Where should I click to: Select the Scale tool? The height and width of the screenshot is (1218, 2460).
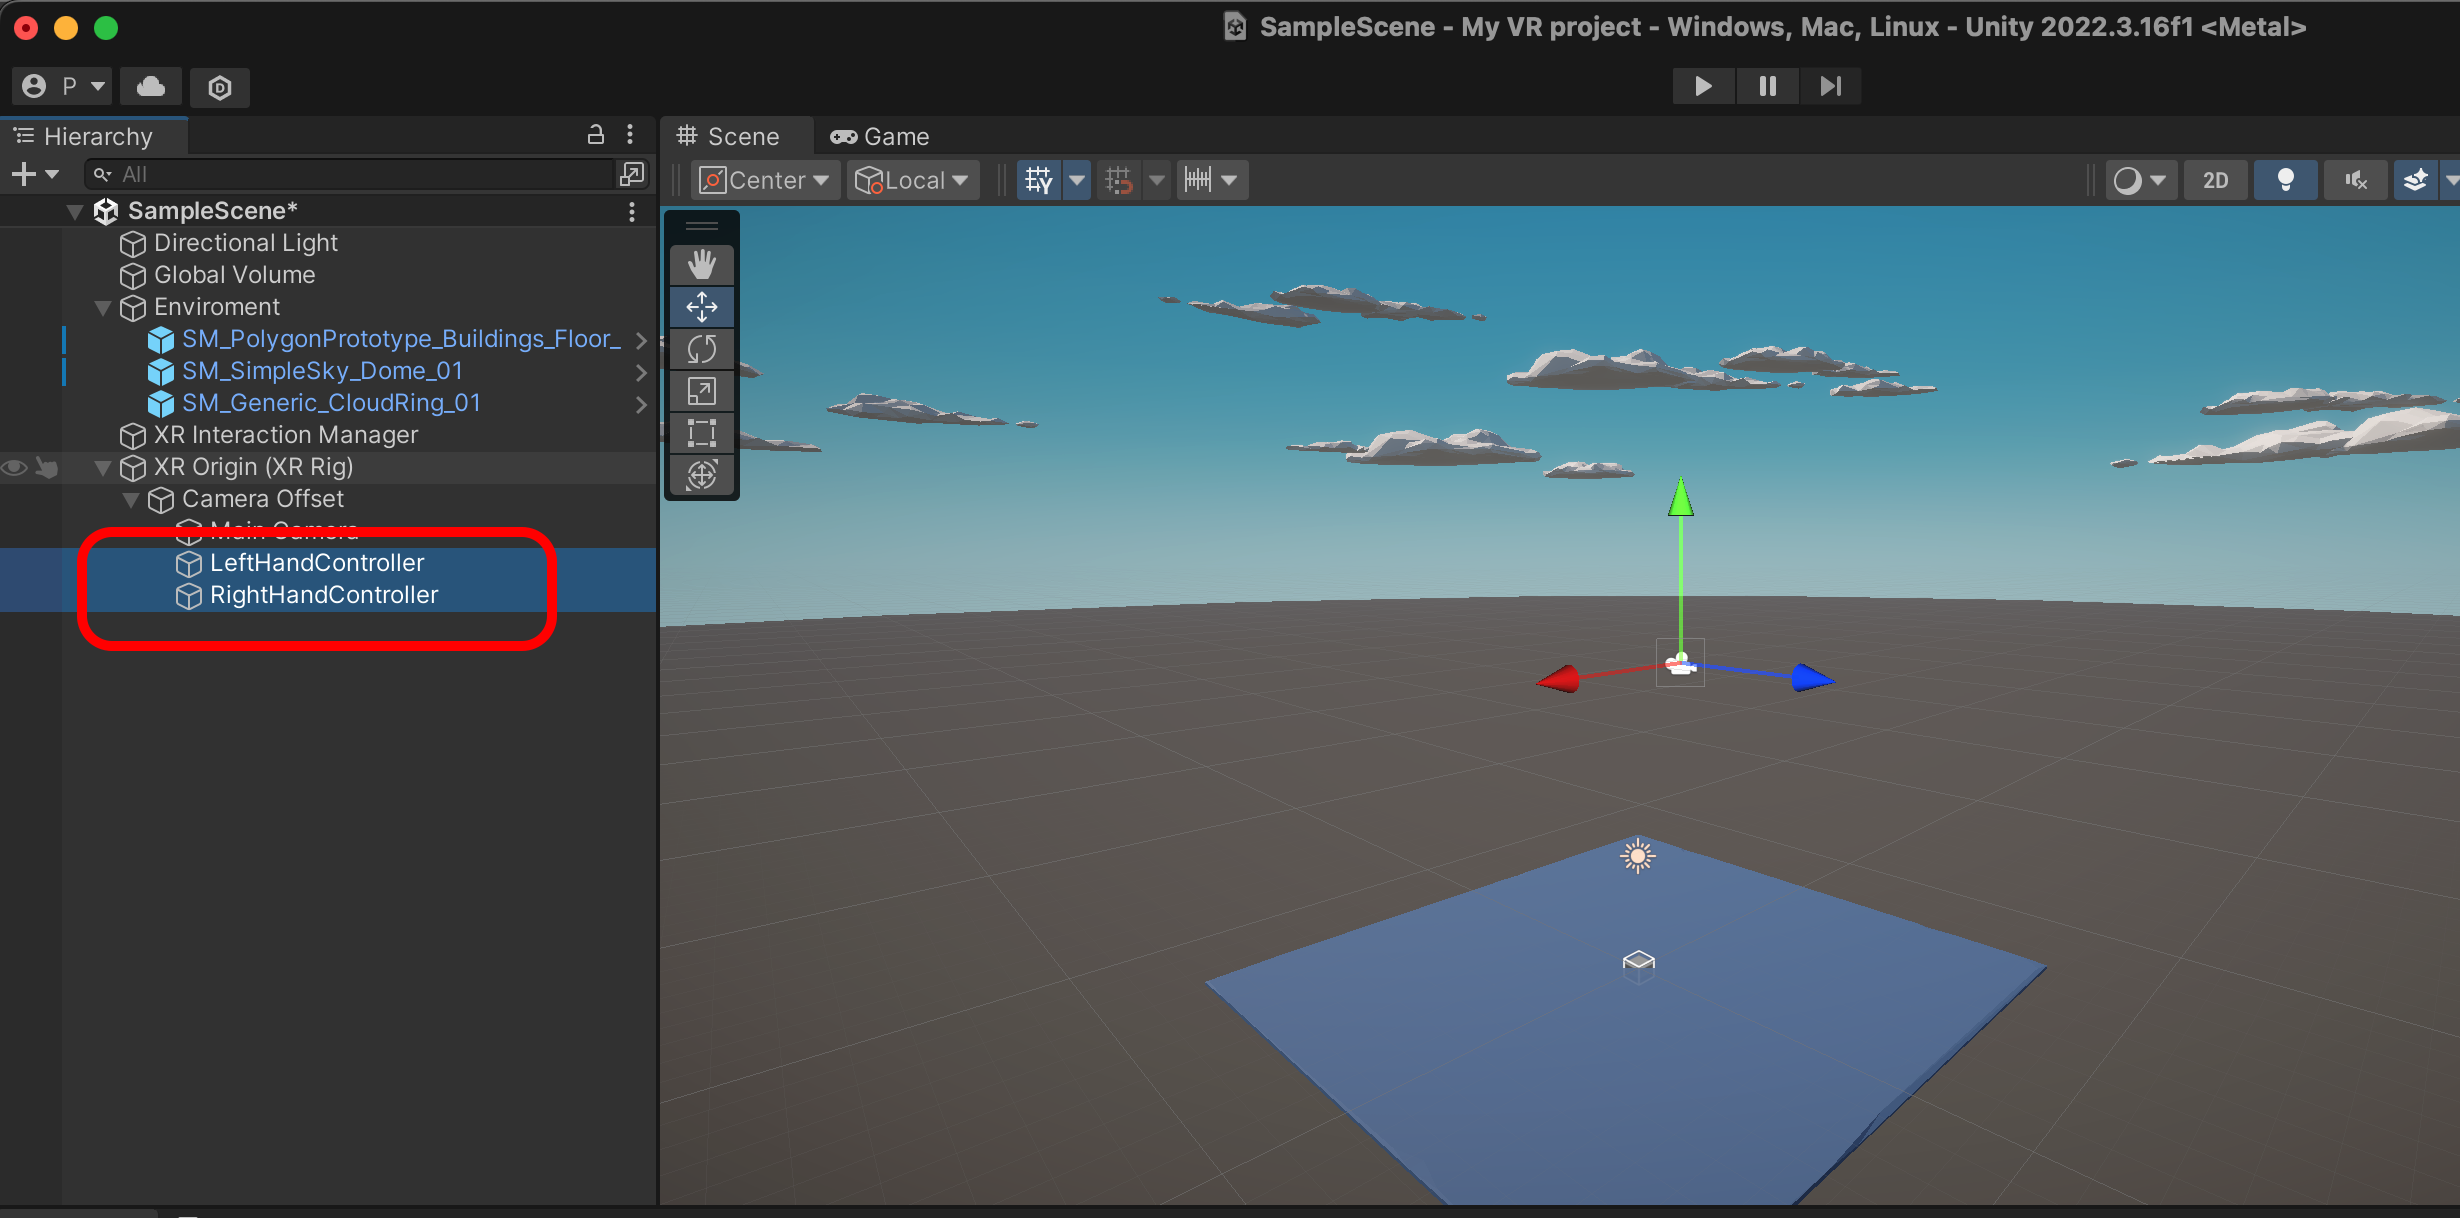pyautogui.click(x=702, y=391)
